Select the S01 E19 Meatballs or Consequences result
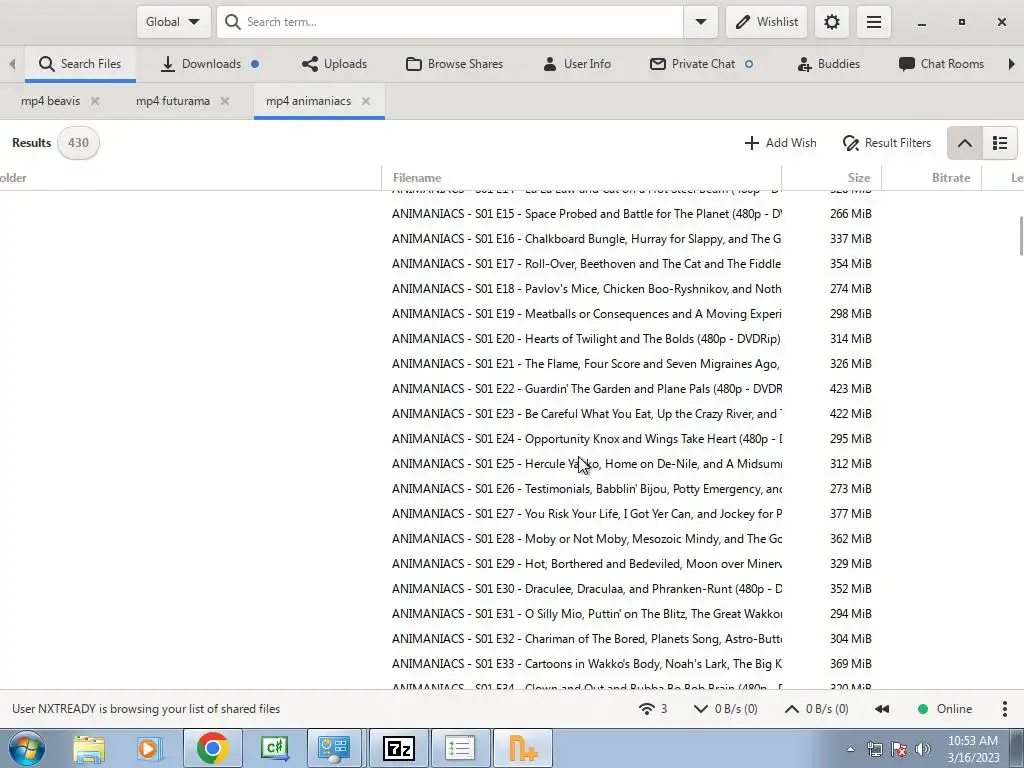Viewport: 1024px width, 768px height. point(587,314)
